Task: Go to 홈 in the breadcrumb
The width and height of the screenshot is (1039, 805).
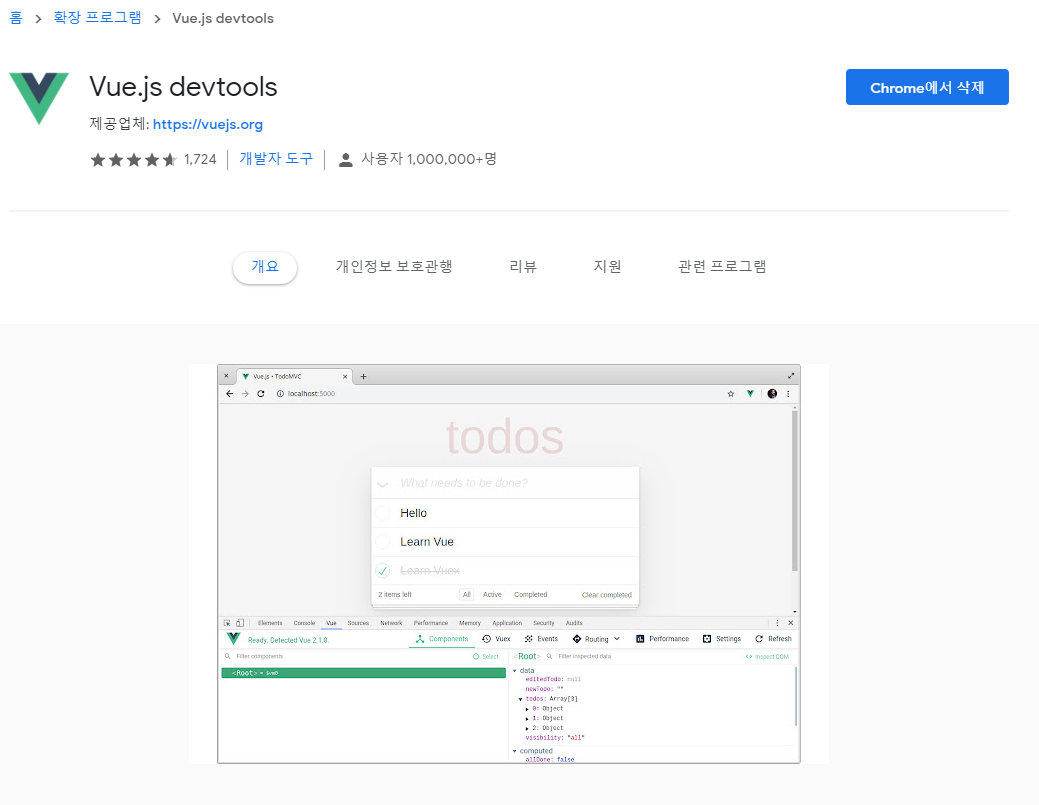Action: tap(16, 18)
